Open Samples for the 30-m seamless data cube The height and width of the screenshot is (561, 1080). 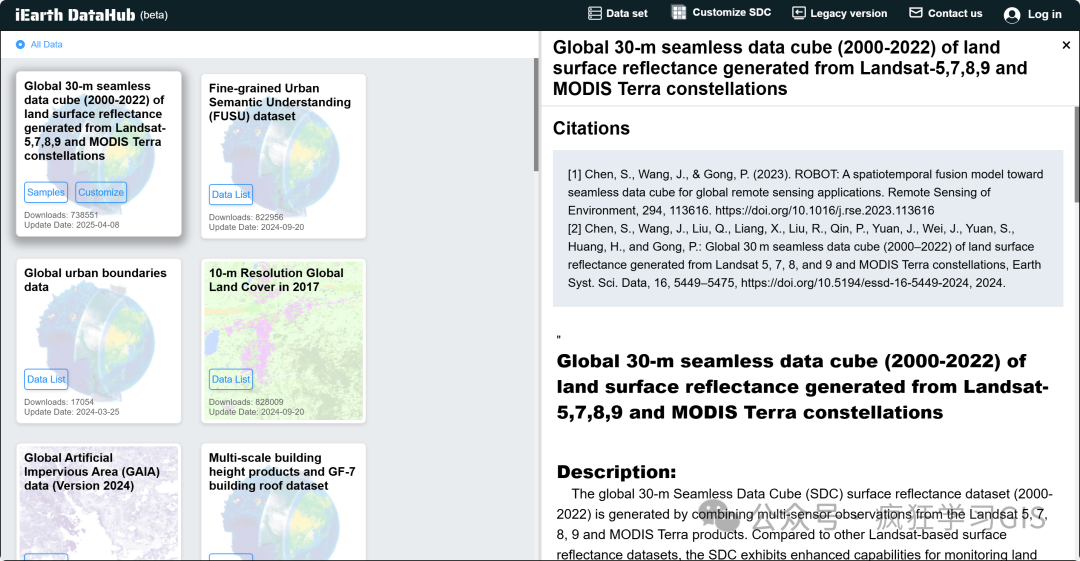pyautogui.click(x=46, y=192)
